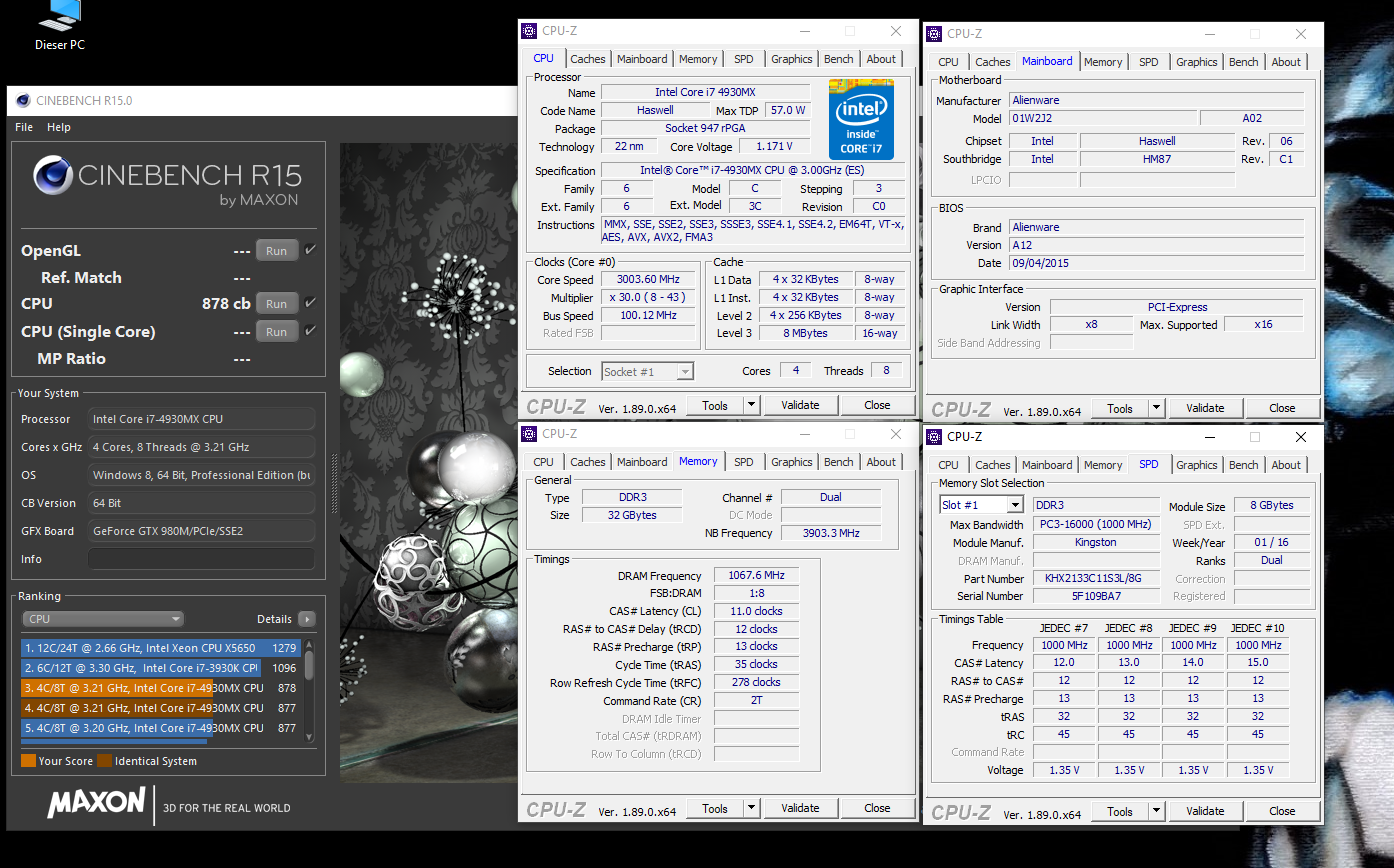The height and width of the screenshot is (868, 1394).
Task: Click the Cinebench R15 sphere logo
Action: [52, 177]
